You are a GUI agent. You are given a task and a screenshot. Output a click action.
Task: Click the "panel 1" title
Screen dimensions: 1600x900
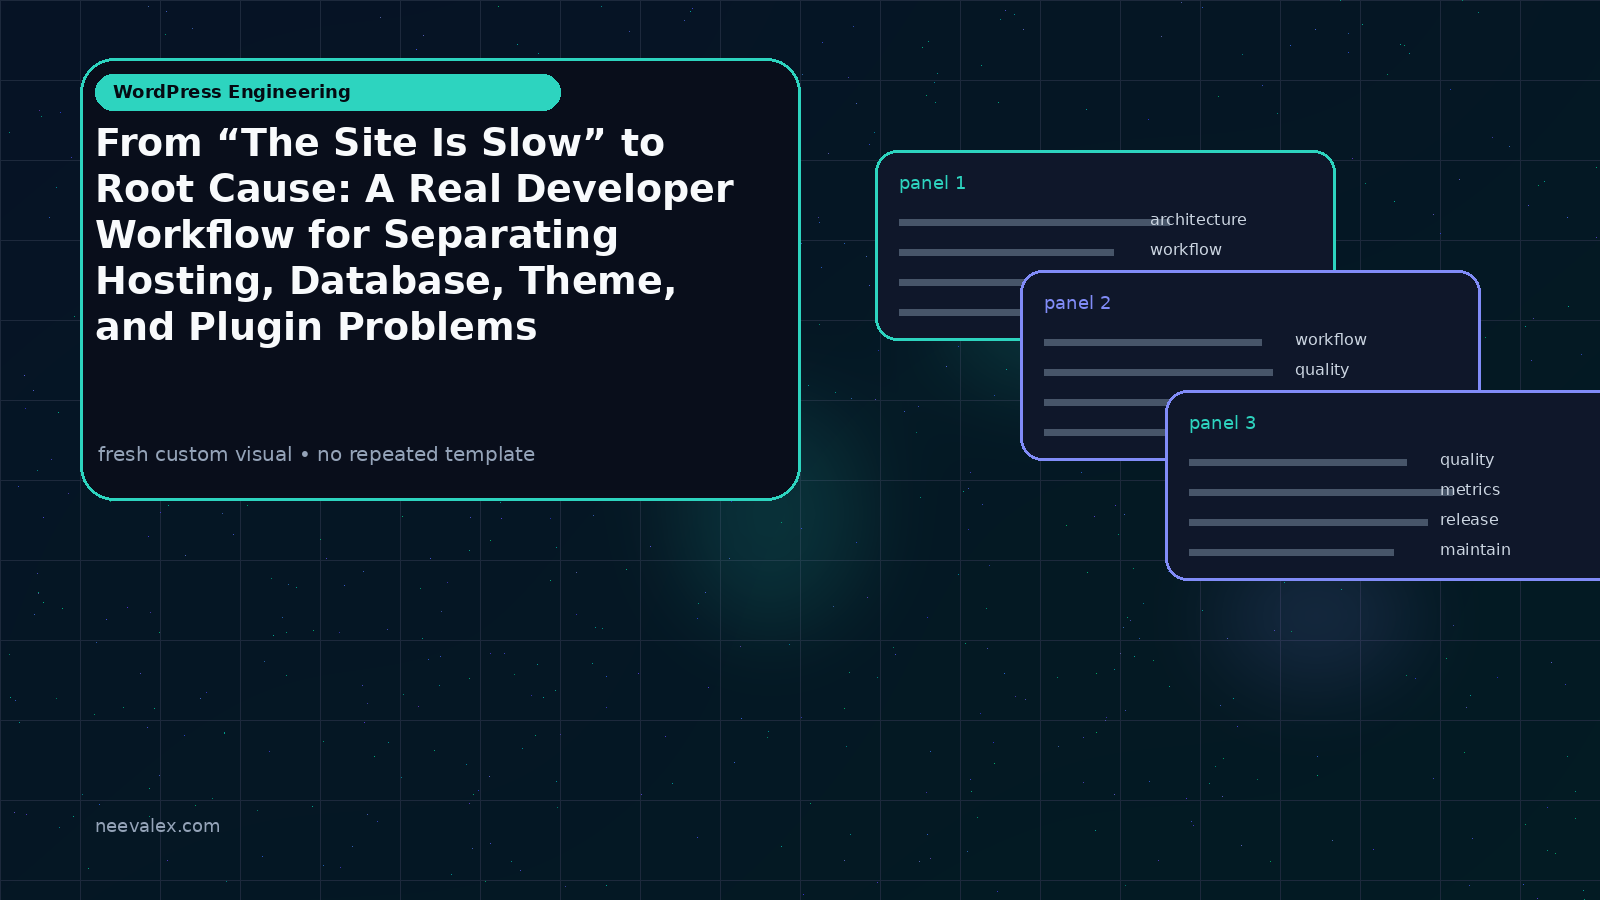tap(932, 183)
